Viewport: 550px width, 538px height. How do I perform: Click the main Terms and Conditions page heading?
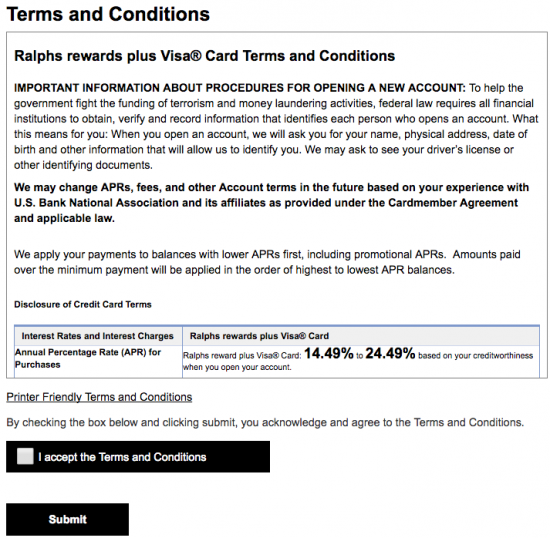[x=108, y=14]
